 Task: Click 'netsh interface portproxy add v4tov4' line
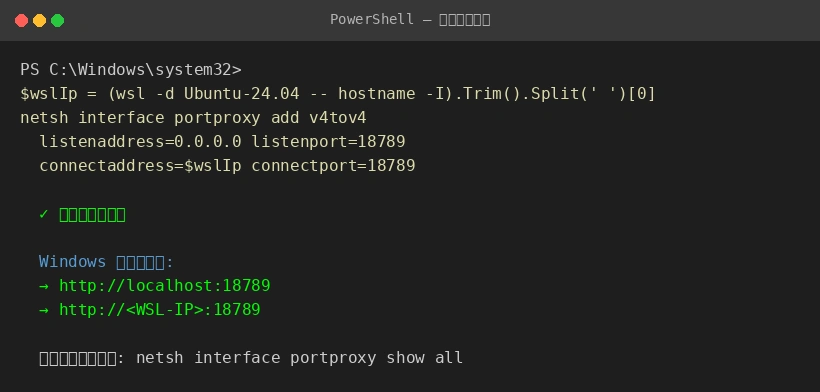[193, 118]
